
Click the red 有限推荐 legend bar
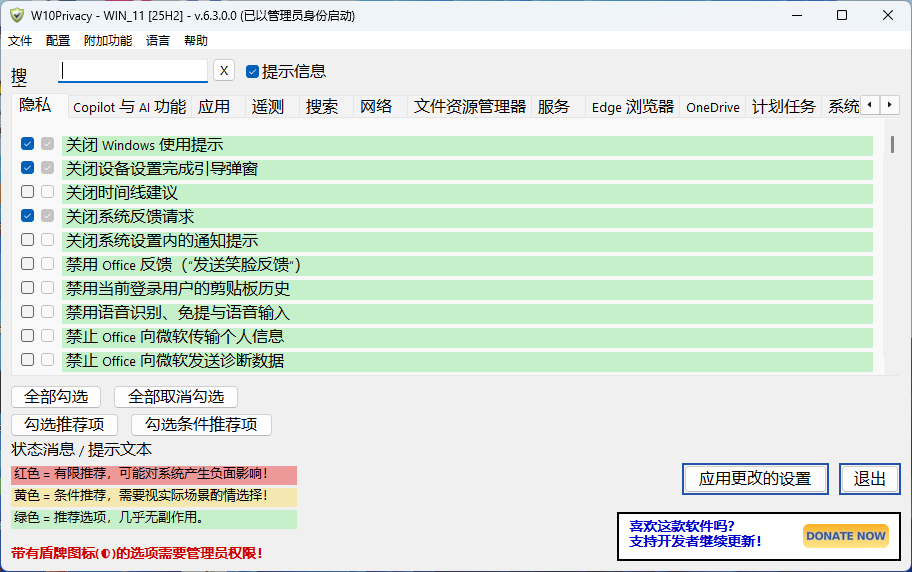(154, 475)
